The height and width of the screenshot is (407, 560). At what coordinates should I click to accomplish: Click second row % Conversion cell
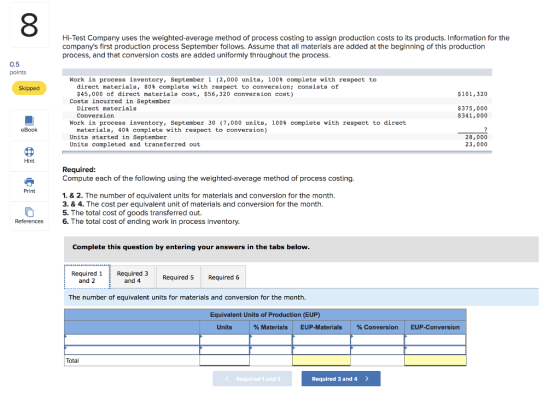click(x=377, y=350)
